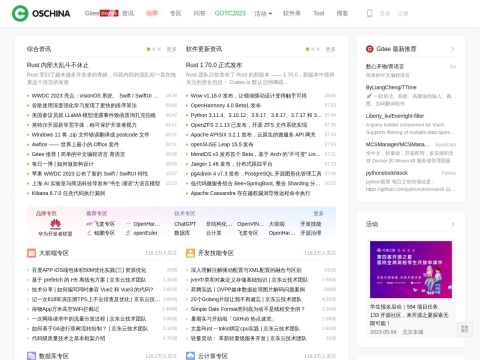Open the GOTC2023 nav link
The width and height of the screenshot is (480, 360).
230,13
